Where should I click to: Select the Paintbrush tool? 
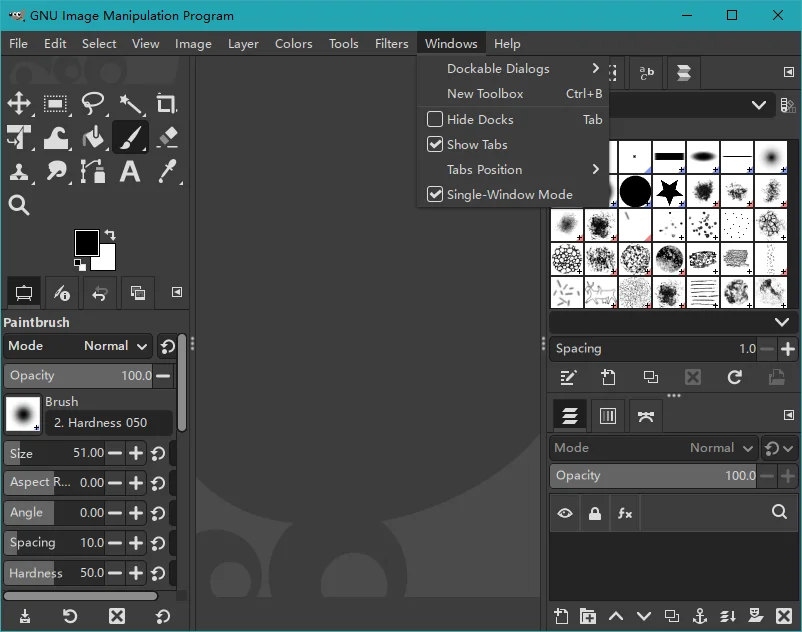tap(130, 137)
